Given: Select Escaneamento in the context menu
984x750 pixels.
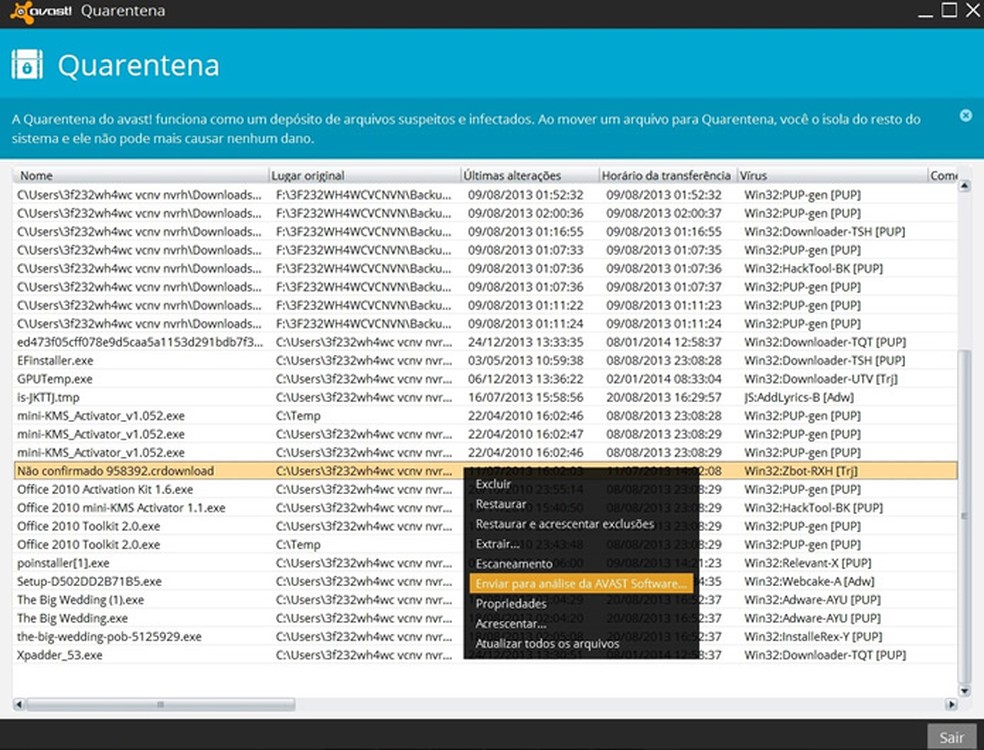Looking at the screenshot, I should click(x=514, y=564).
